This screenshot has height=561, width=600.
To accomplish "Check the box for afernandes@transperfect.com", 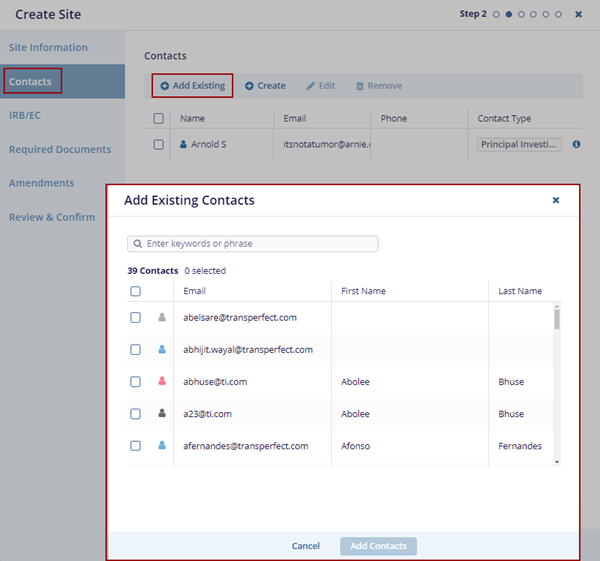I will coord(136,445).
